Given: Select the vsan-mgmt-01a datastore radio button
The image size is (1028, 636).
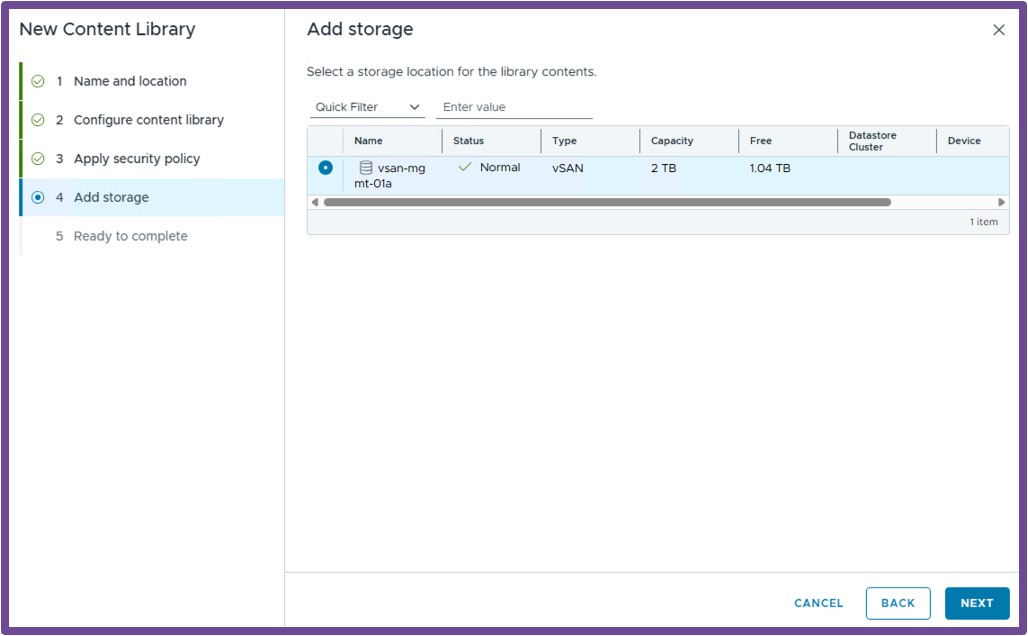Looking at the screenshot, I should (x=325, y=168).
